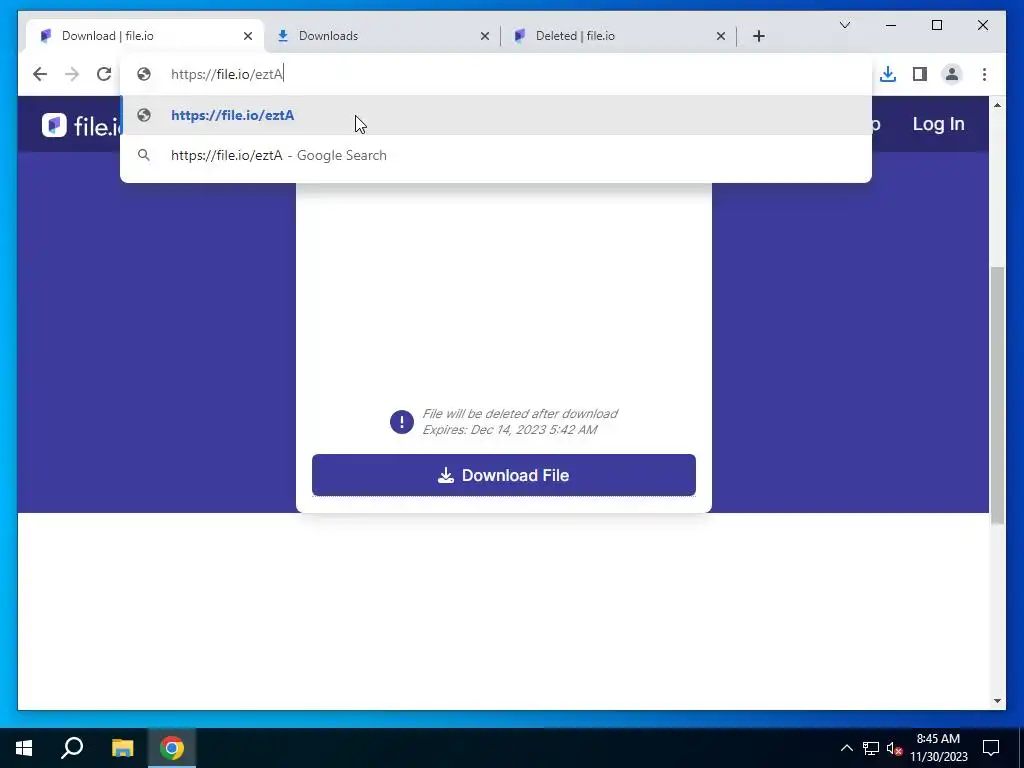Screen dimensions: 1024x768
Task: Click the scrollbar down arrow
Action: pyautogui.click(x=997, y=701)
